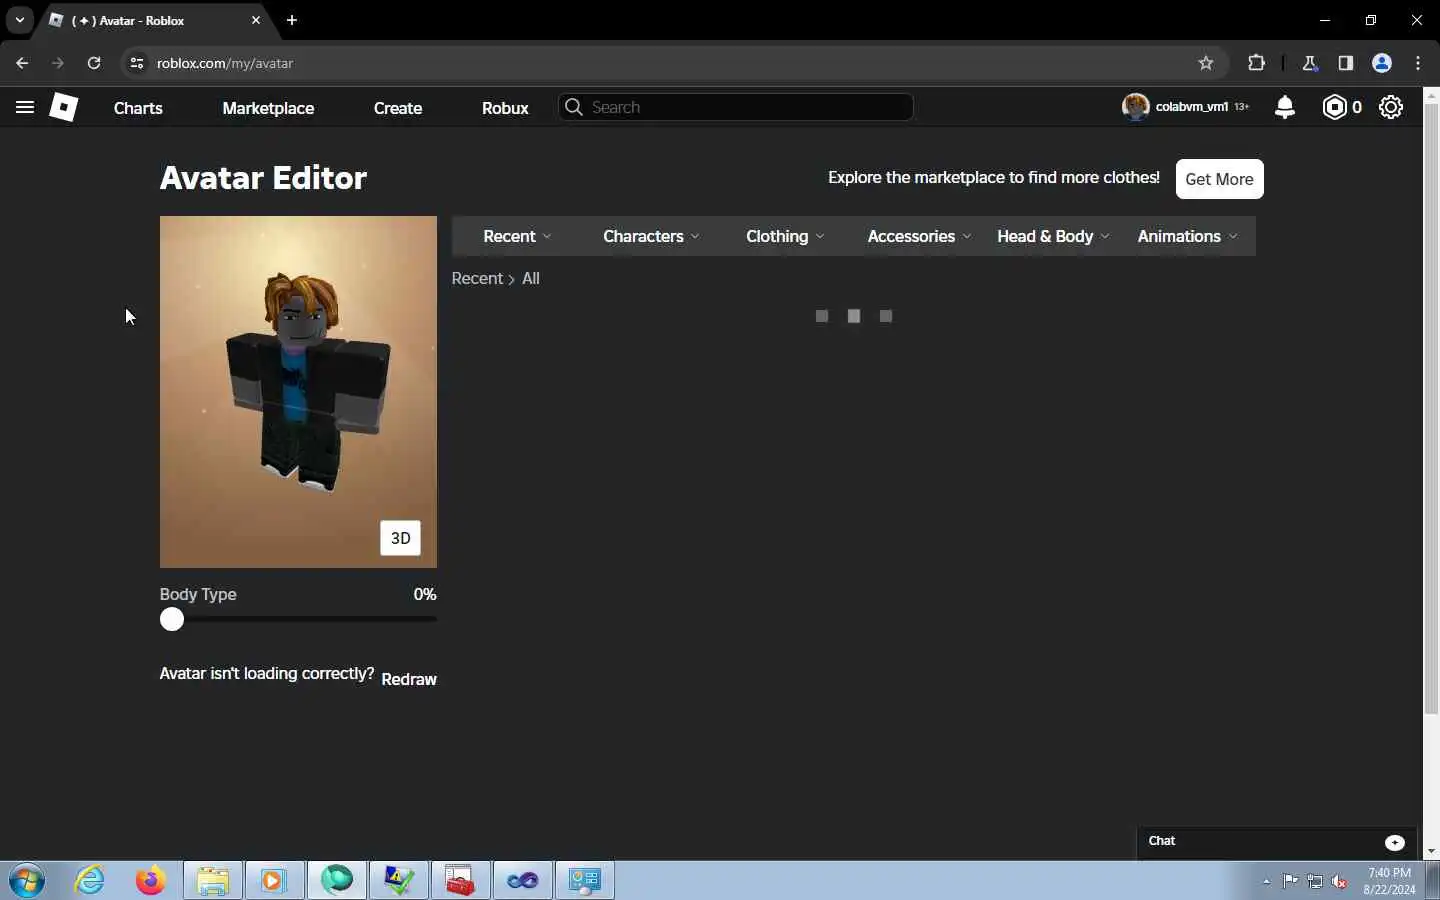Close the Avatar - Roblox tab

point(256,20)
